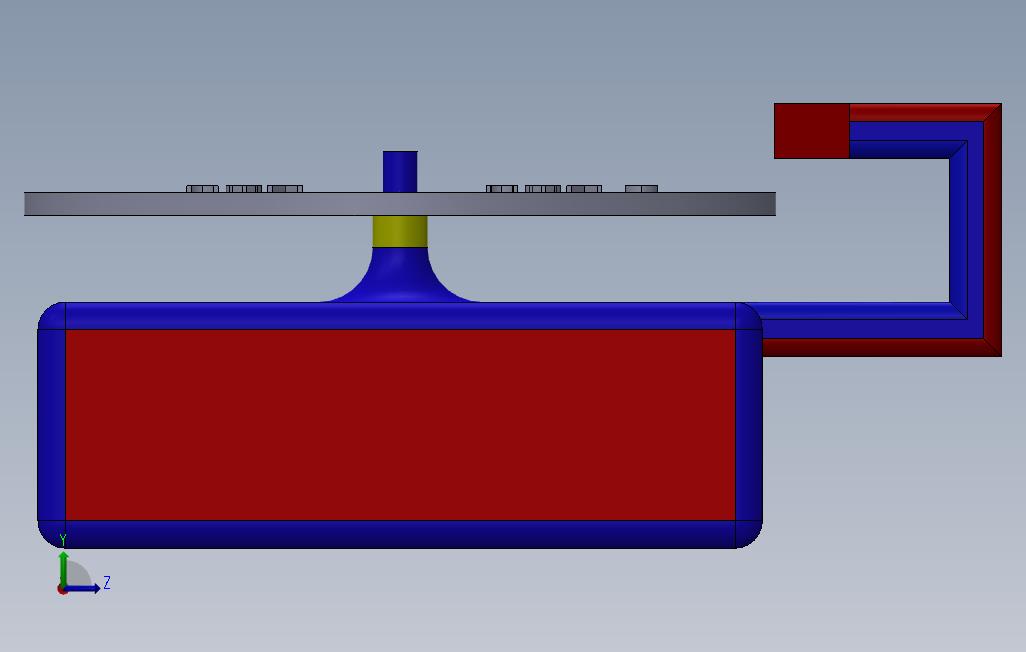
Task: Click the blue Z axis arrow of triad
Action: (82, 588)
